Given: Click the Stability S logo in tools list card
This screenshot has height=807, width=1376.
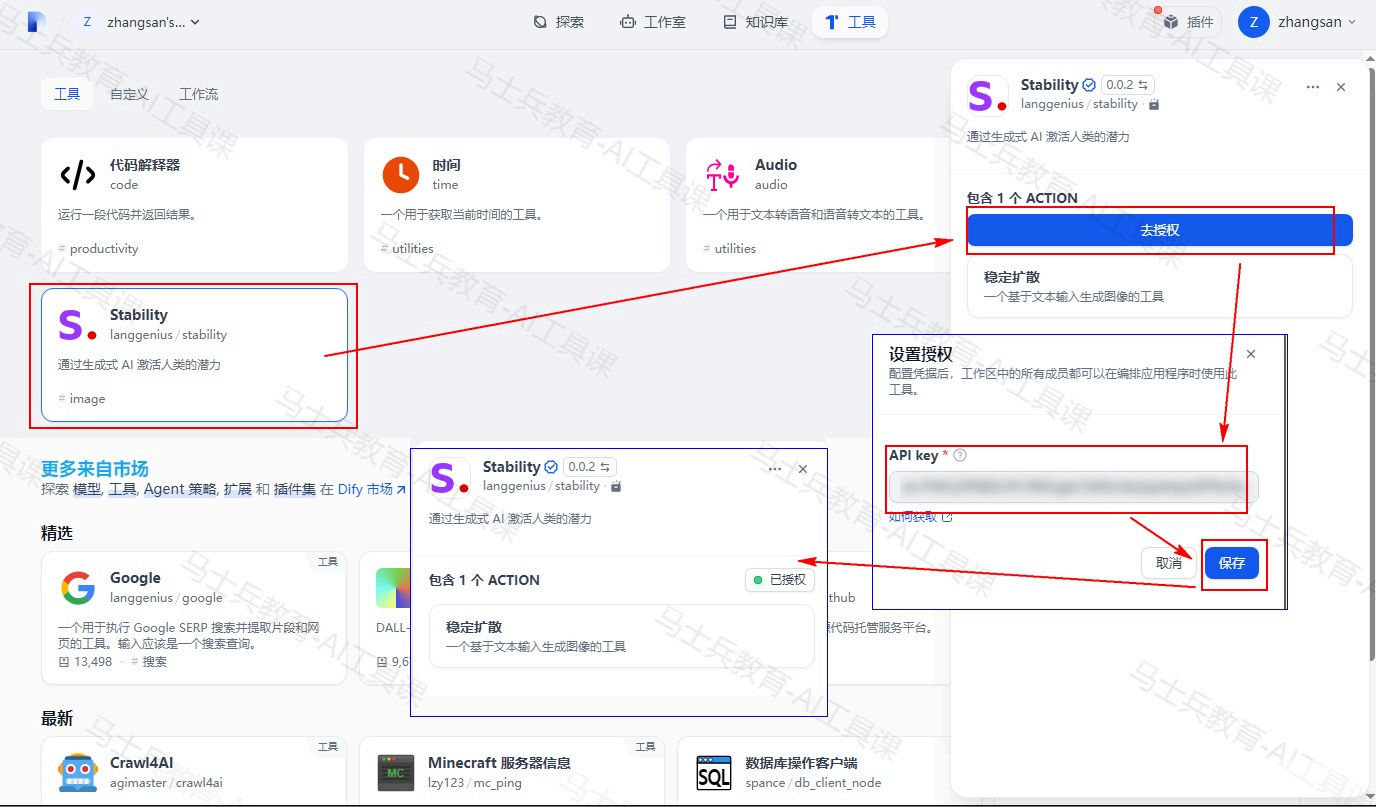Looking at the screenshot, I should pos(78,325).
